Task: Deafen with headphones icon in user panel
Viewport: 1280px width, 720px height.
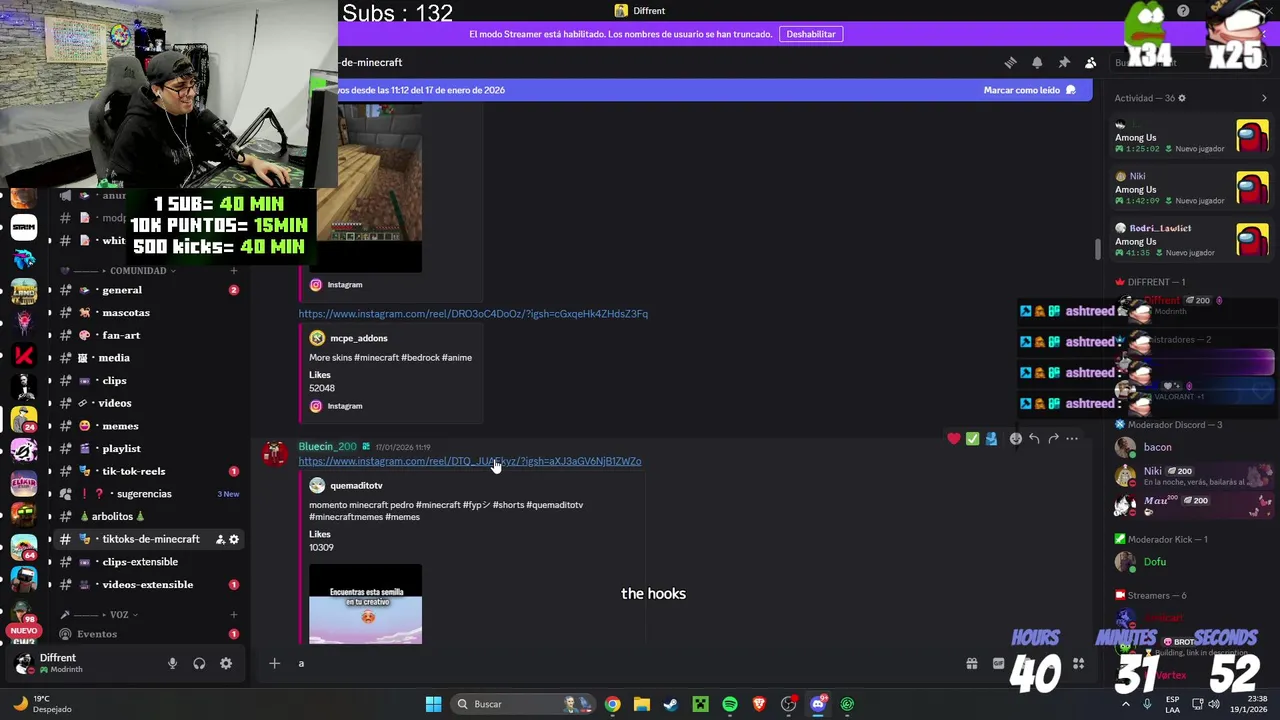Action: [x=199, y=663]
